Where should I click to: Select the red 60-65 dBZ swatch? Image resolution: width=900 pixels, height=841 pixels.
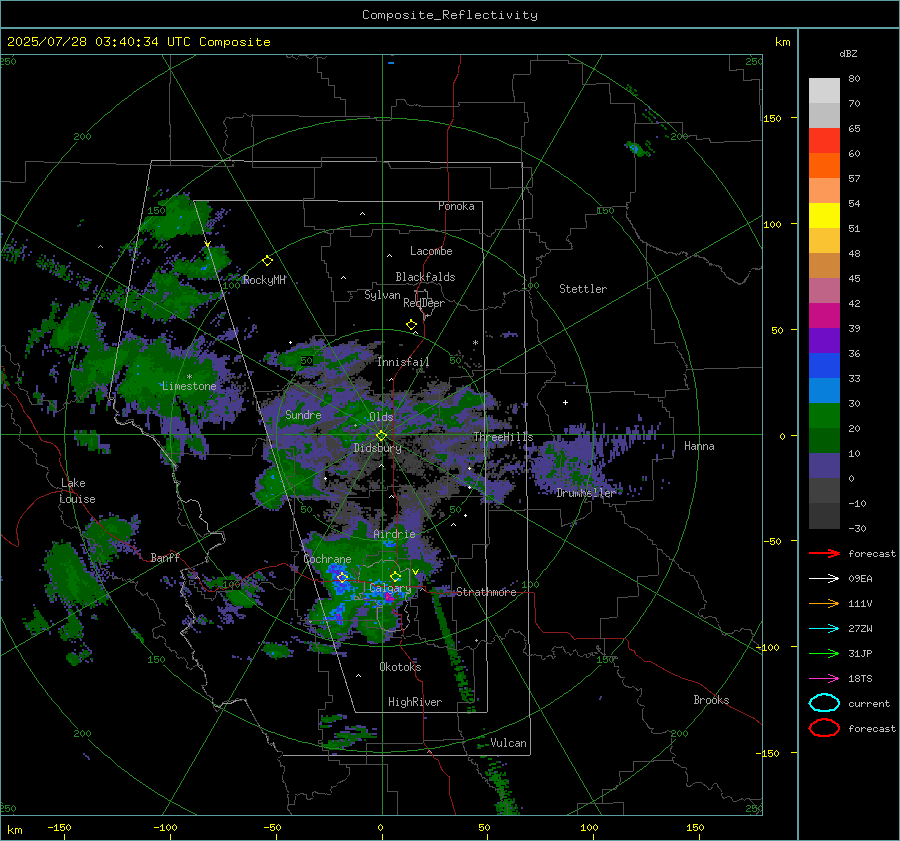click(824, 141)
